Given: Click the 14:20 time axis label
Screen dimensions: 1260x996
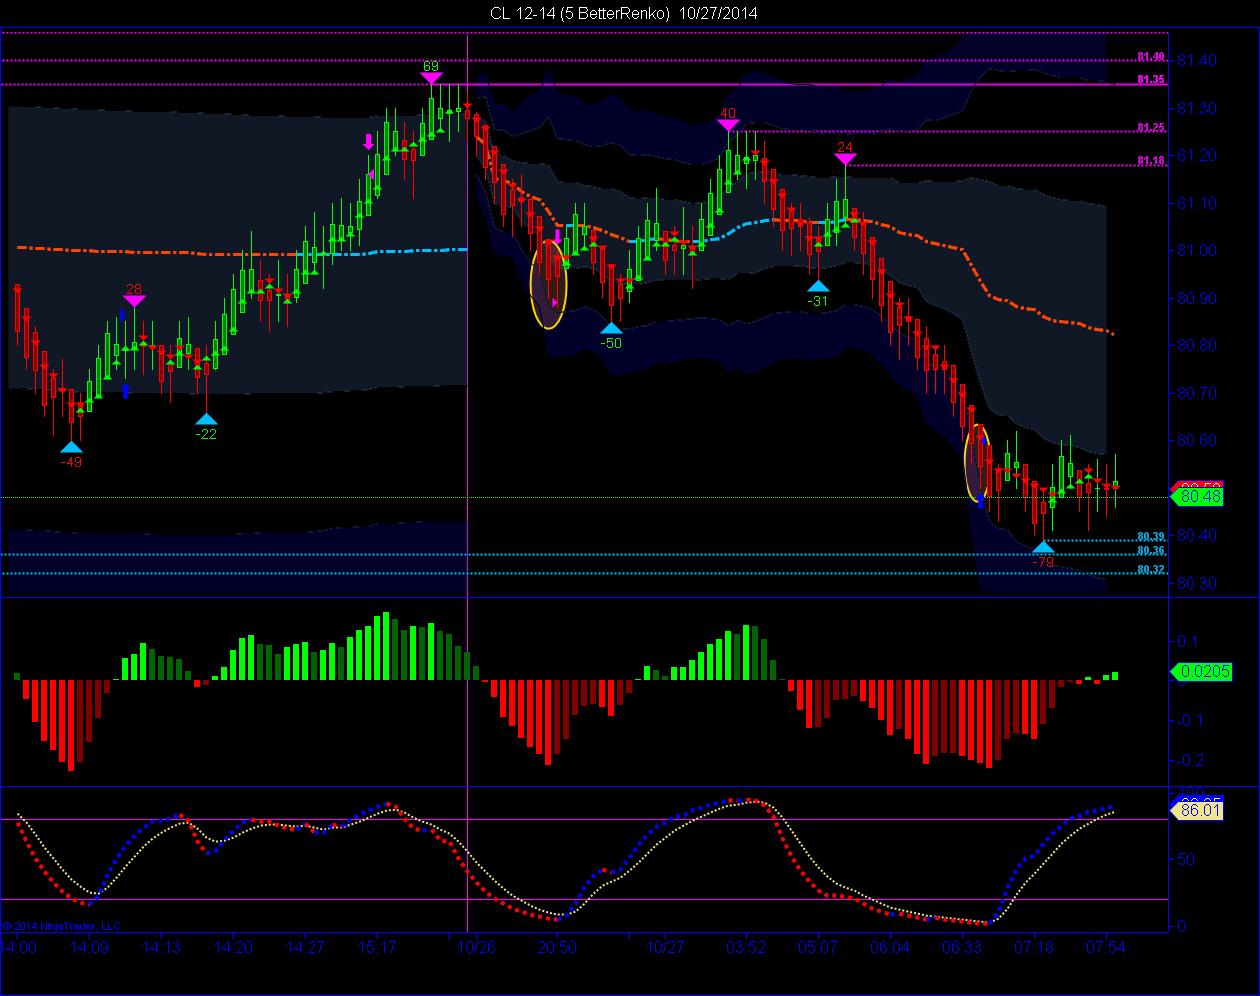Looking at the screenshot, I should 233,946.
